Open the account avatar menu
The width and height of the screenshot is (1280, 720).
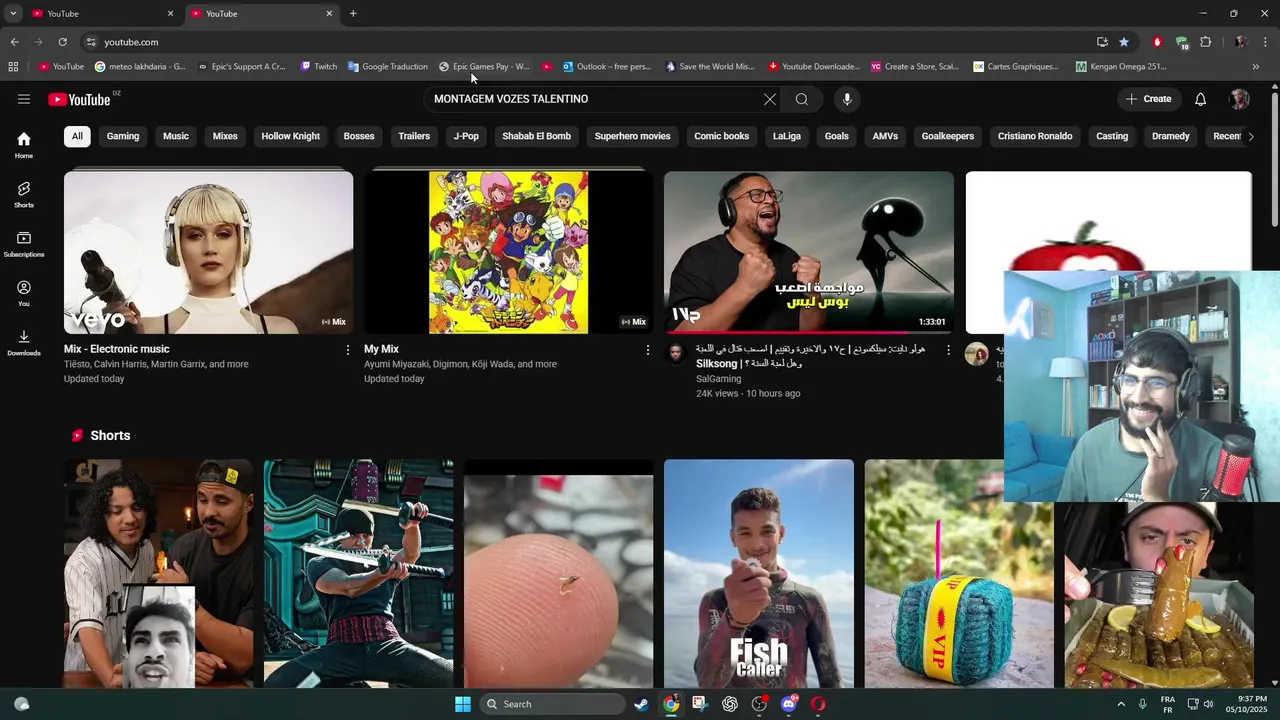pos(1240,99)
